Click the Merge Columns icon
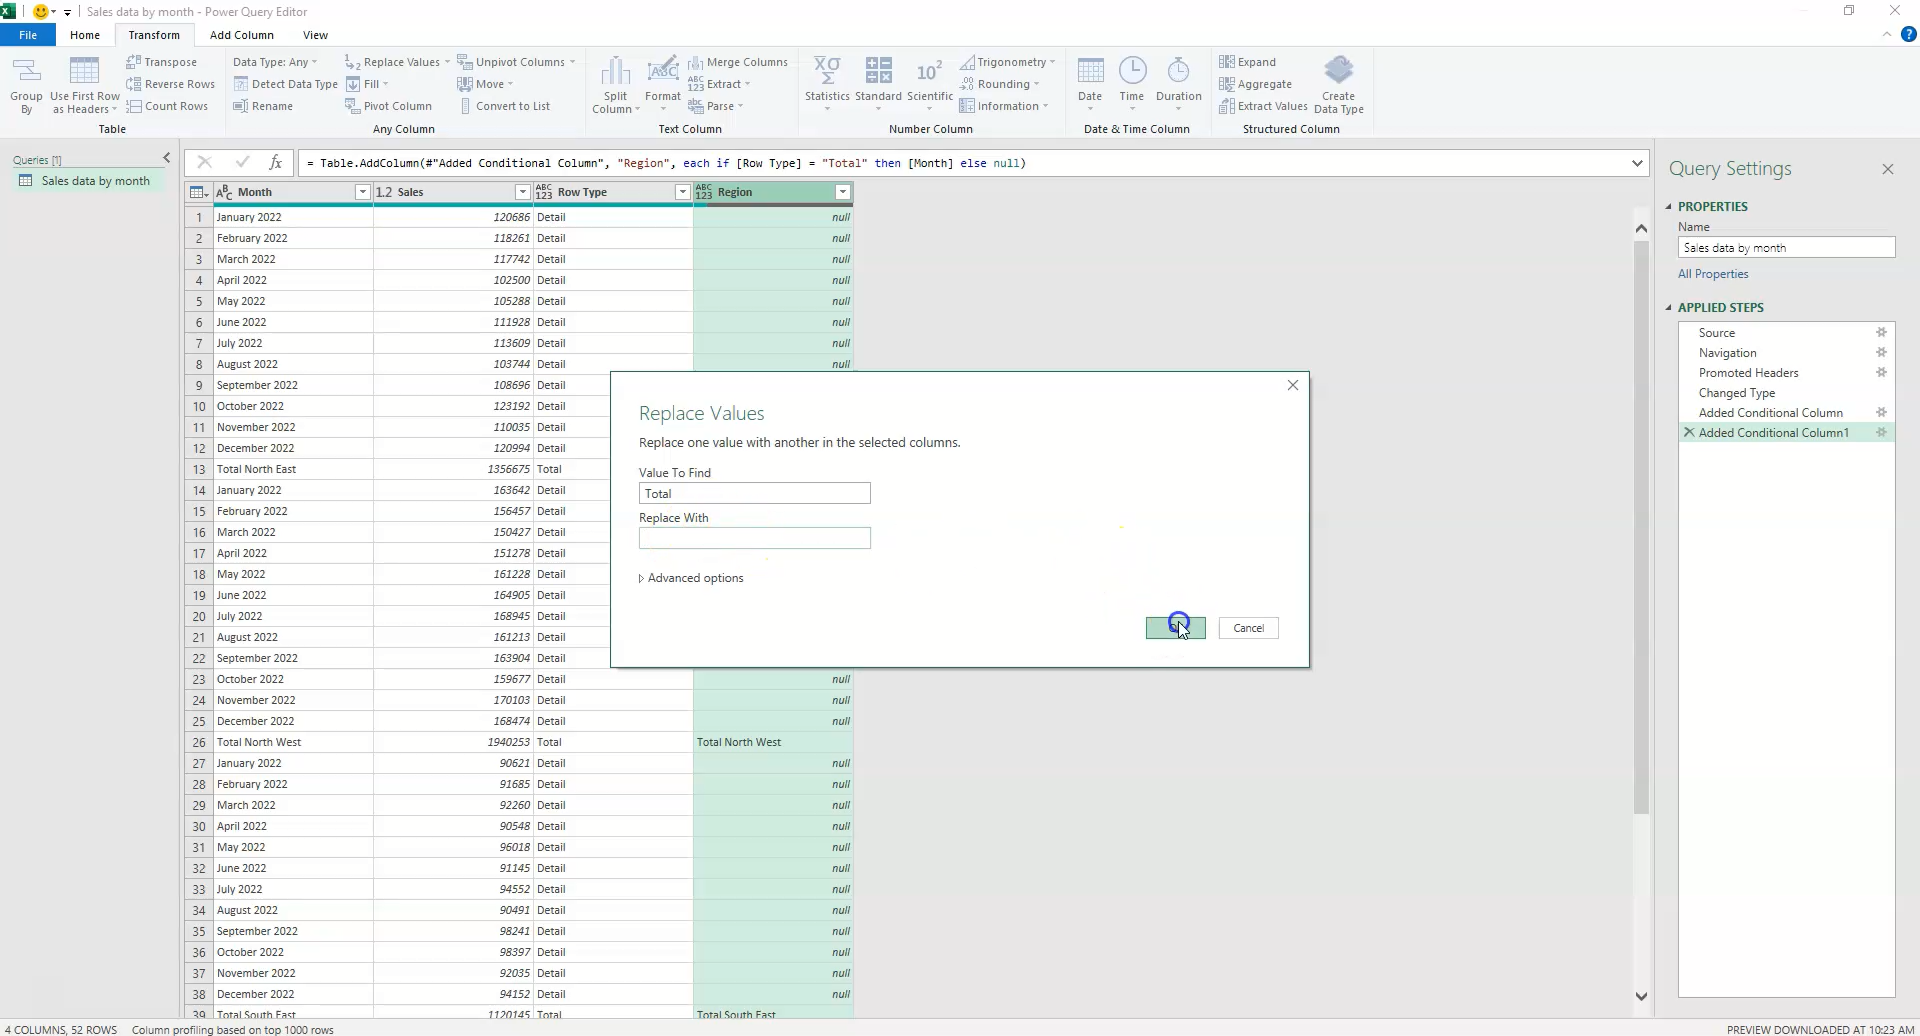The image size is (1920, 1036). (739, 61)
